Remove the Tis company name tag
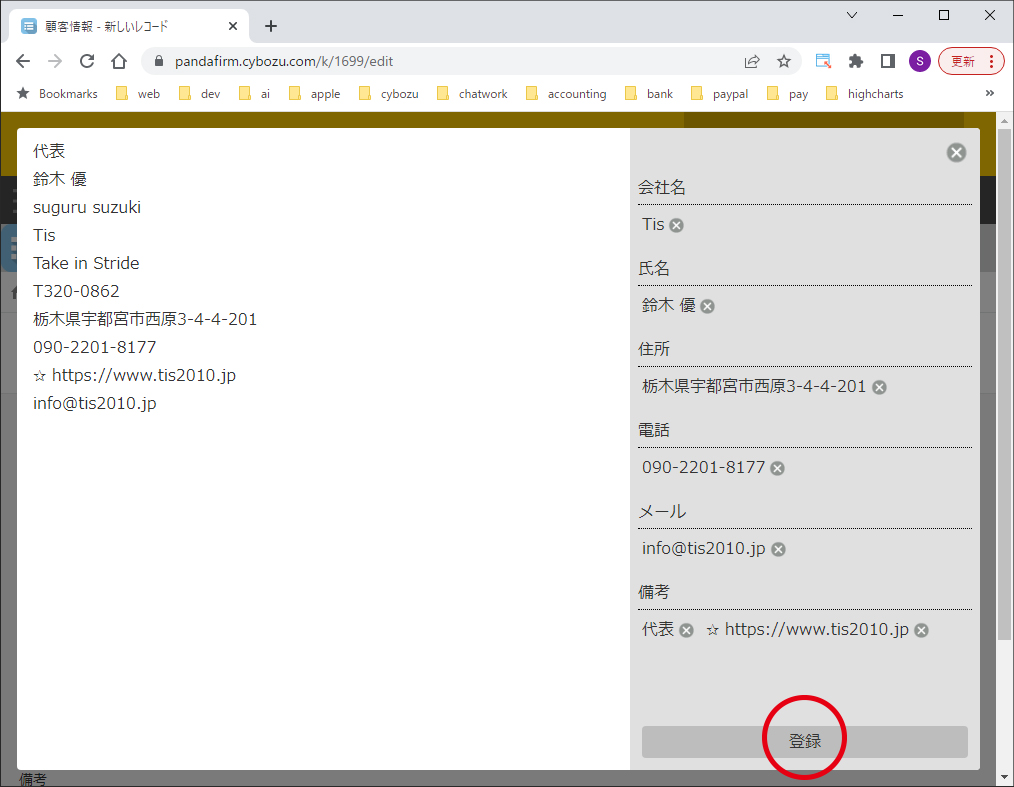This screenshot has height=787, width=1014. pos(676,226)
